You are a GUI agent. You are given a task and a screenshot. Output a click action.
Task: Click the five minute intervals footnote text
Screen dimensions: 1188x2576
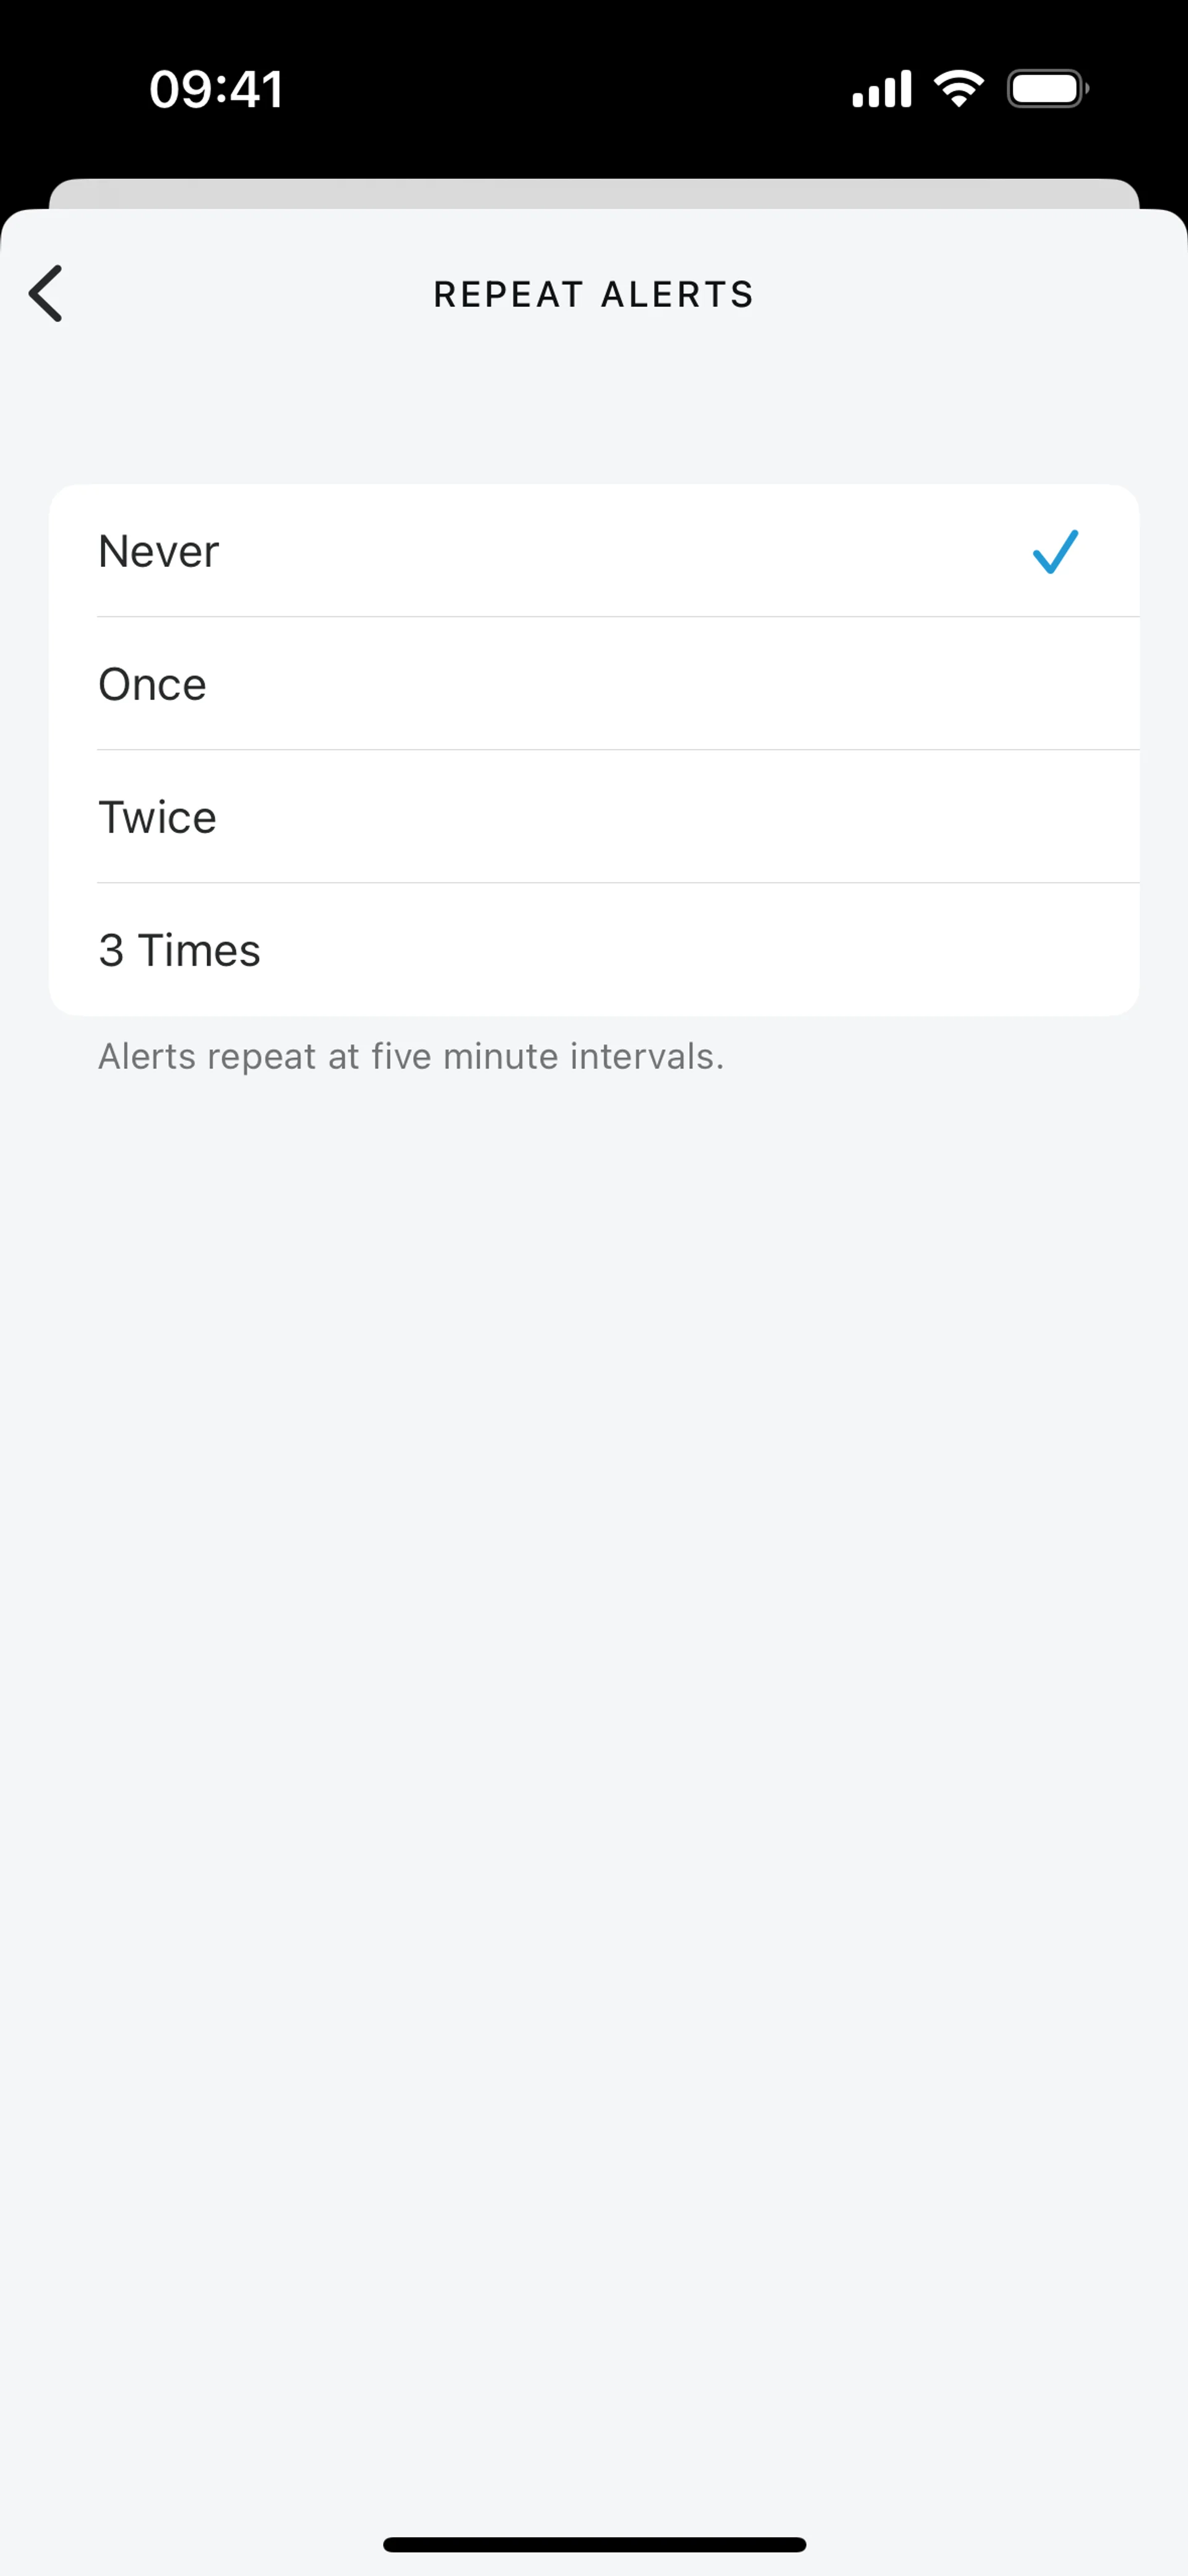click(x=411, y=1057)
